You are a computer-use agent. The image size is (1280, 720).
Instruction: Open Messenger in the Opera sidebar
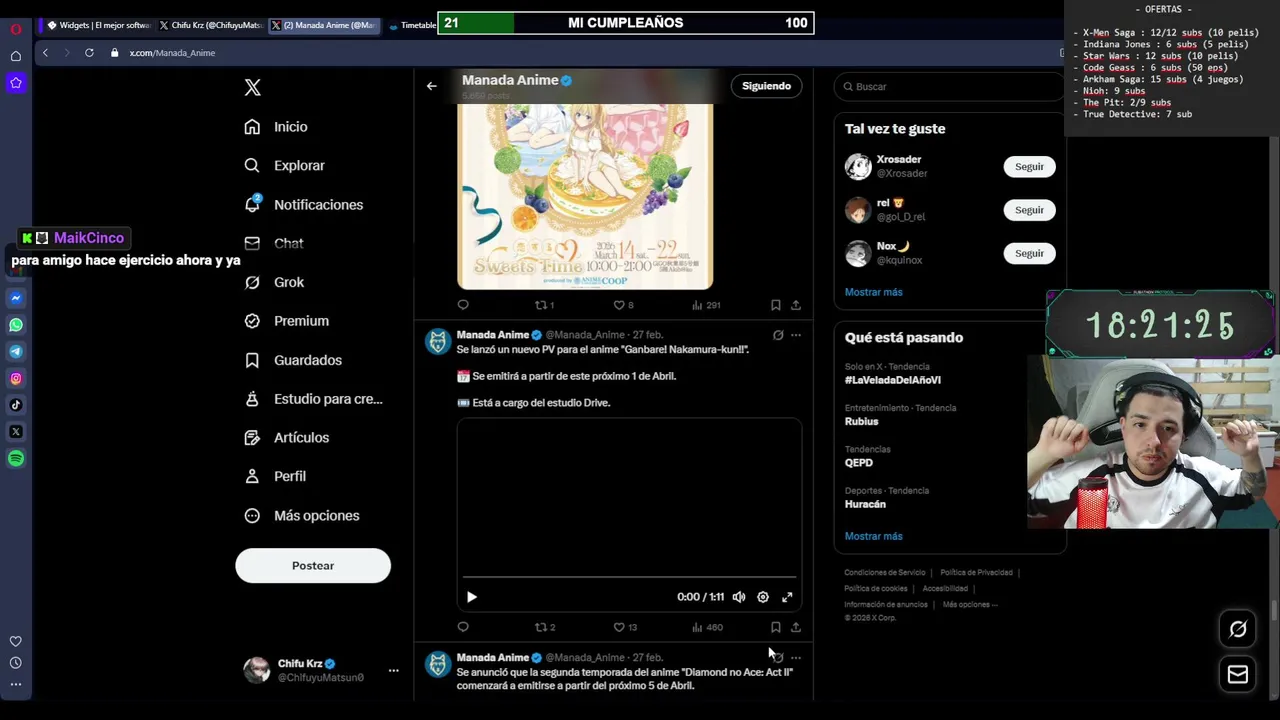[16, 298]
